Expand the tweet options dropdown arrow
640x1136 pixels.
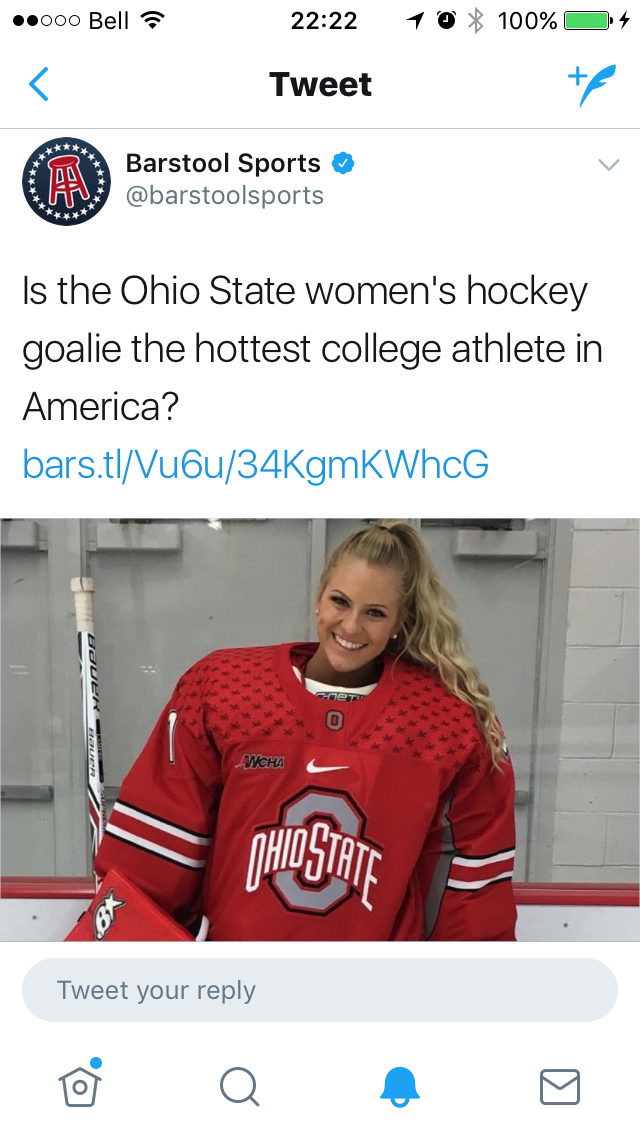(x=608, y=165)
